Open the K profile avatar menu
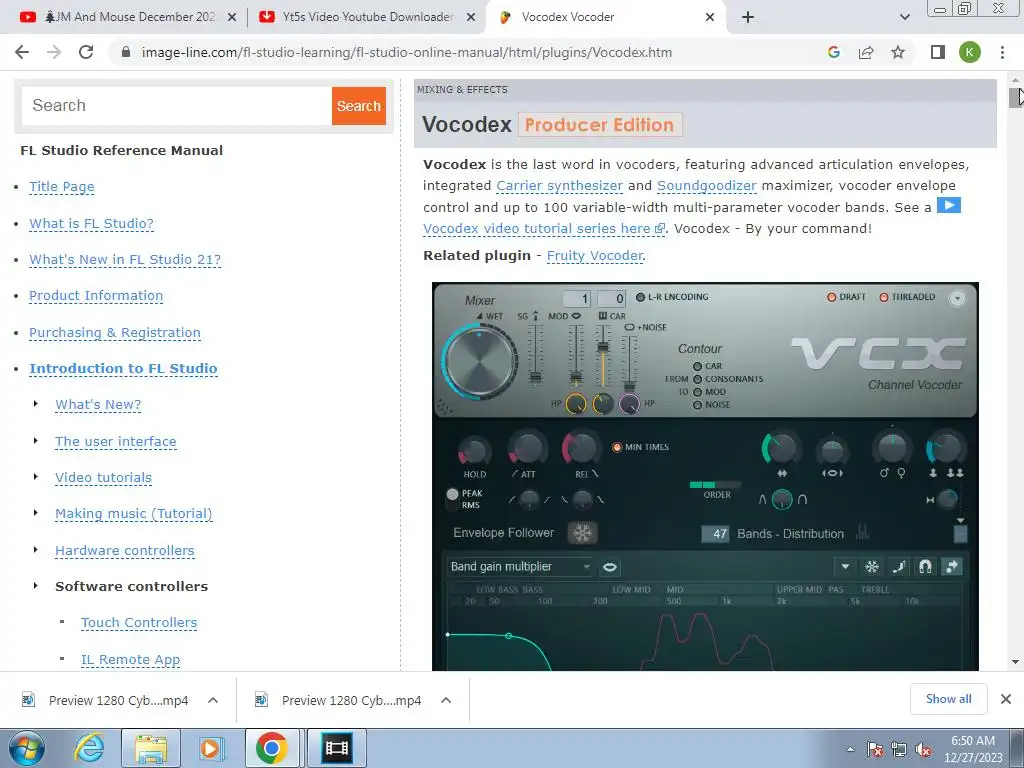 click(970, 52)
